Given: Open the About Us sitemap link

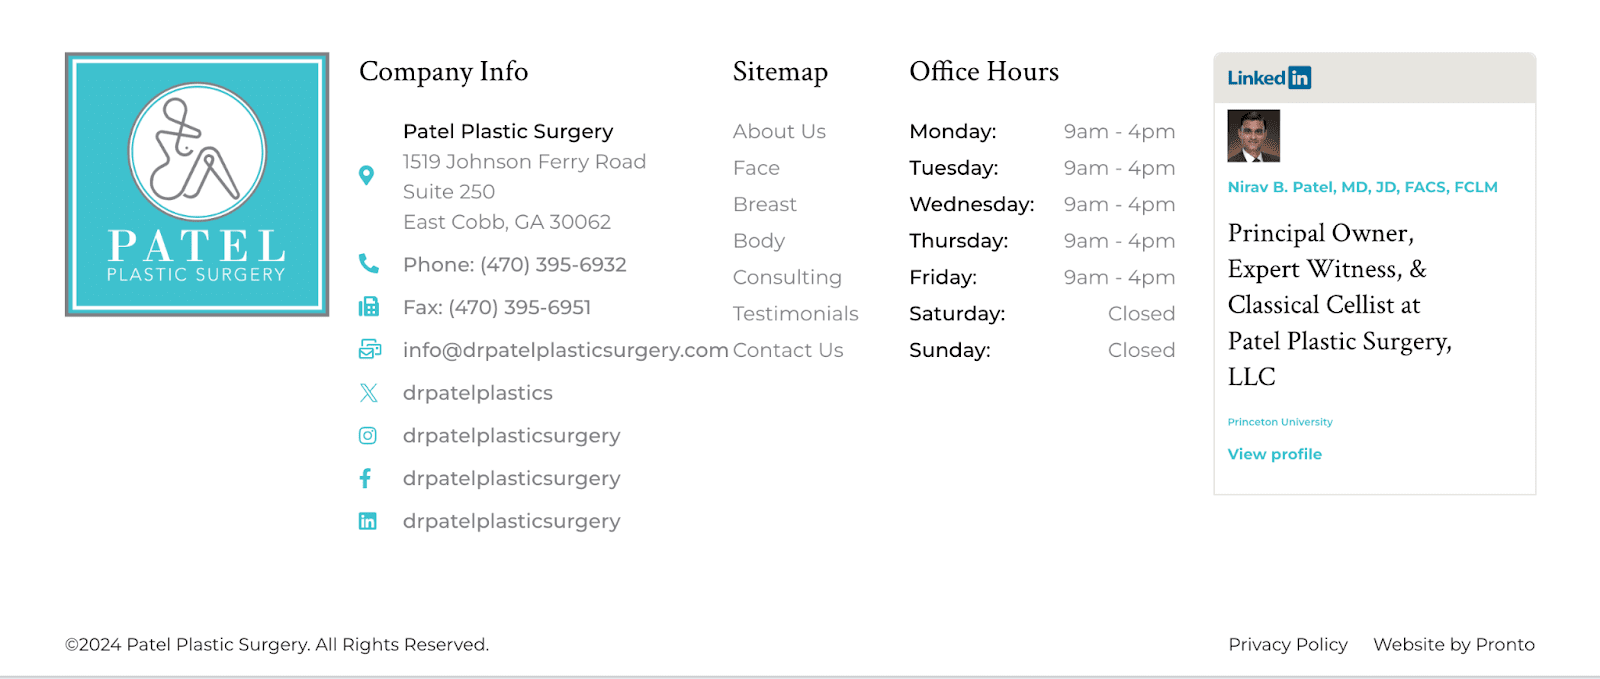Looking at the screenshot, I should [779, 132].
